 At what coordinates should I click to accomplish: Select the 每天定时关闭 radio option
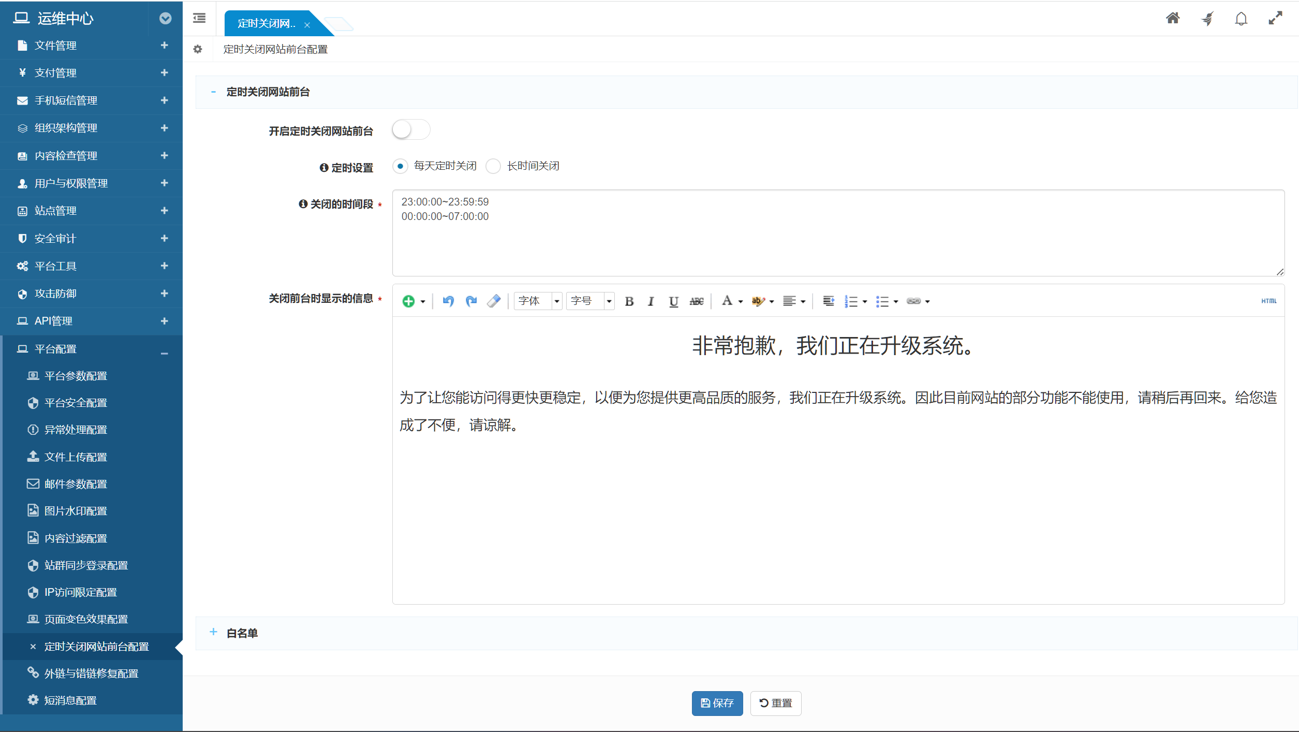400,166
